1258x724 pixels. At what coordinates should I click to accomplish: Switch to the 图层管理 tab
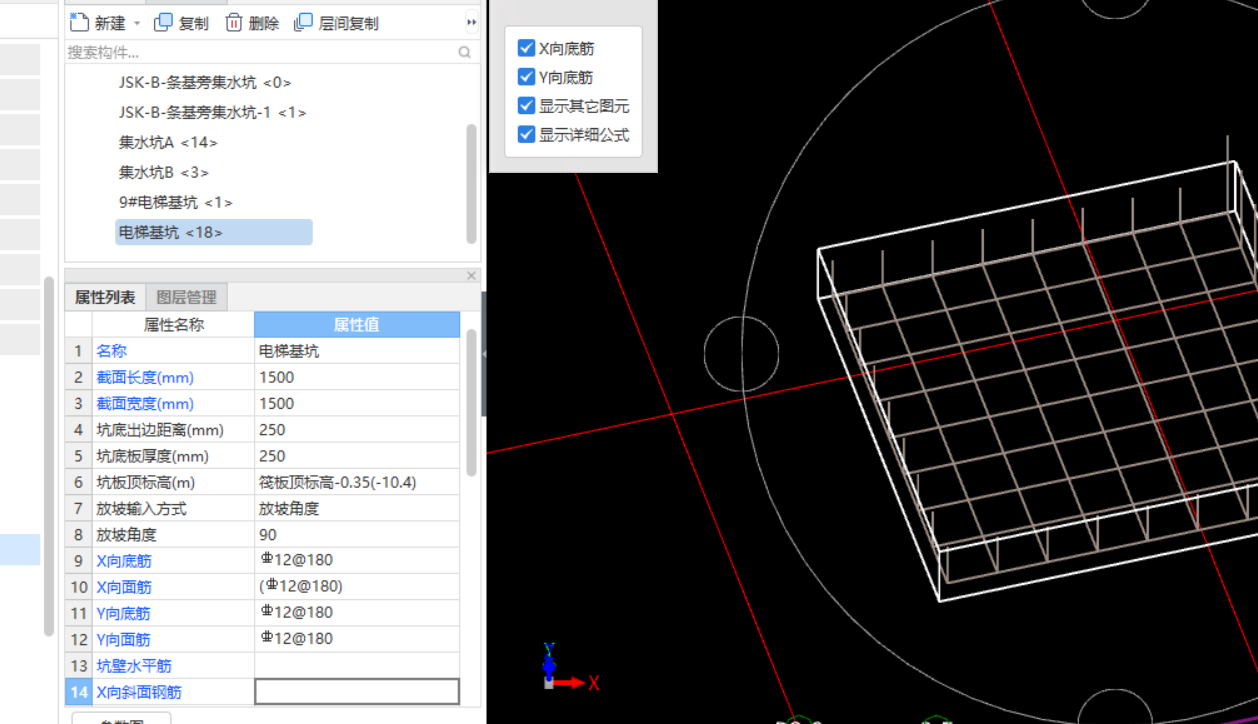pyautogui.click(x=186, y=297)
